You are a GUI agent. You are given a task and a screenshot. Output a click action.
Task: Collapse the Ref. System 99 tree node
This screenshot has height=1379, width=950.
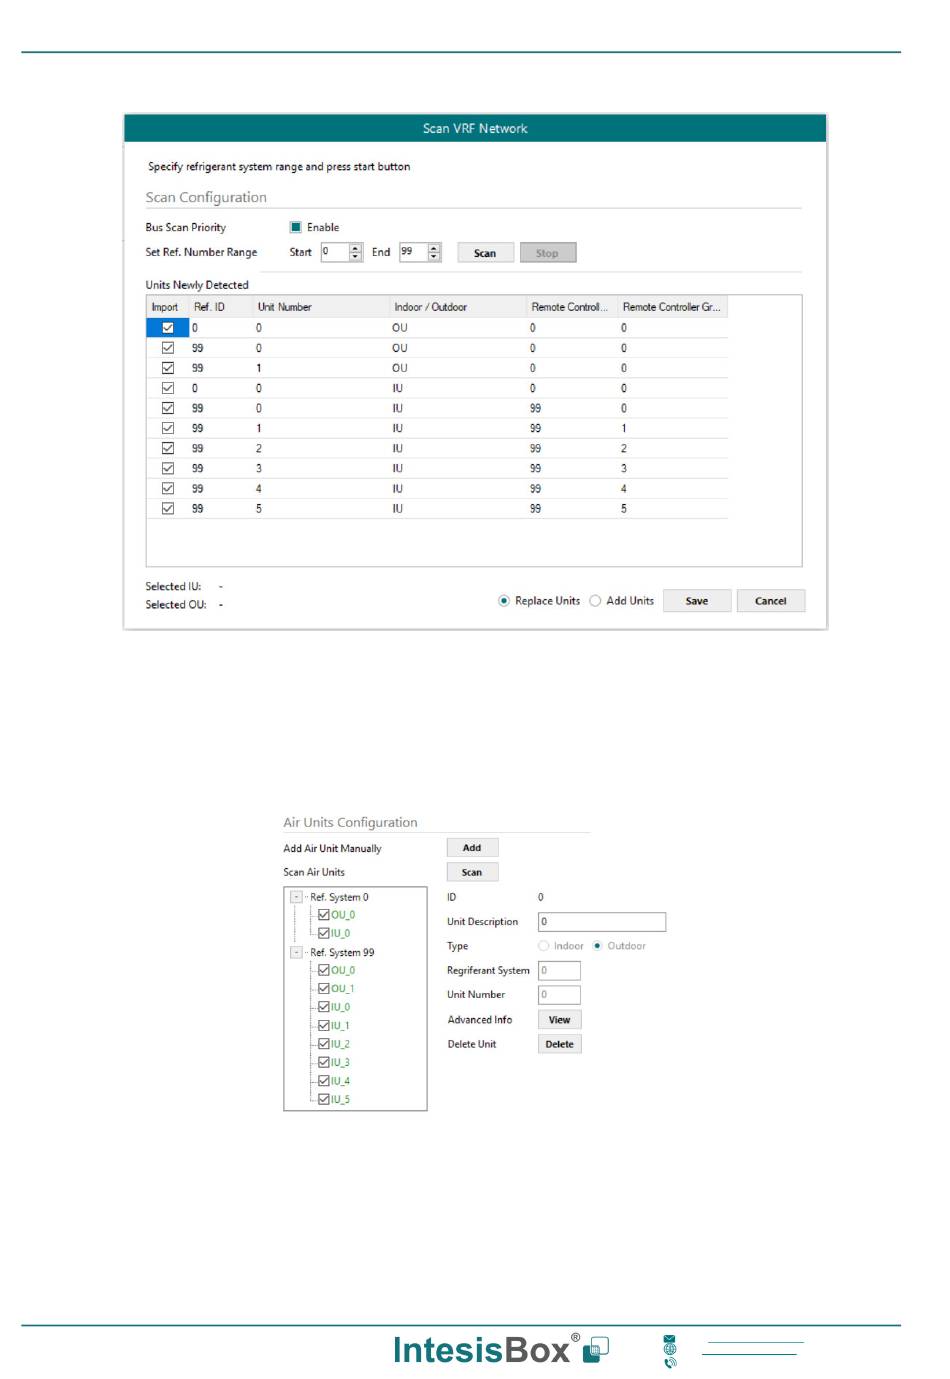pyautogui.click(x=296, y=952)
